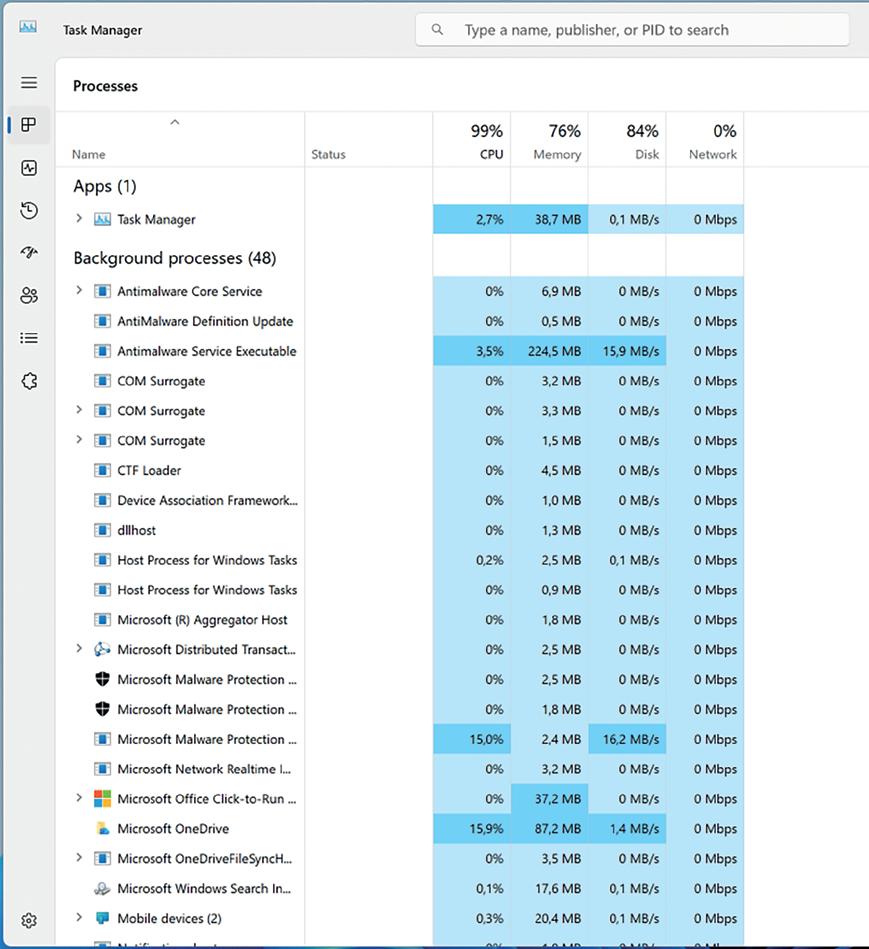This screenshot has width=869, height=949.
Task: Sort by the 99% CPU column header
Action: click(x=472, y=139)
